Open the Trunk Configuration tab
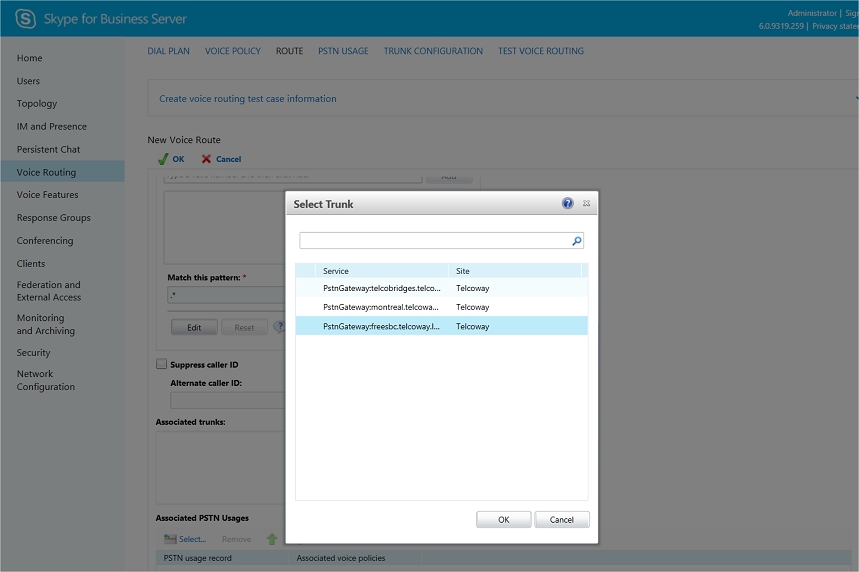The width and height of the screenshot is (859, 572). pos(433,51)
